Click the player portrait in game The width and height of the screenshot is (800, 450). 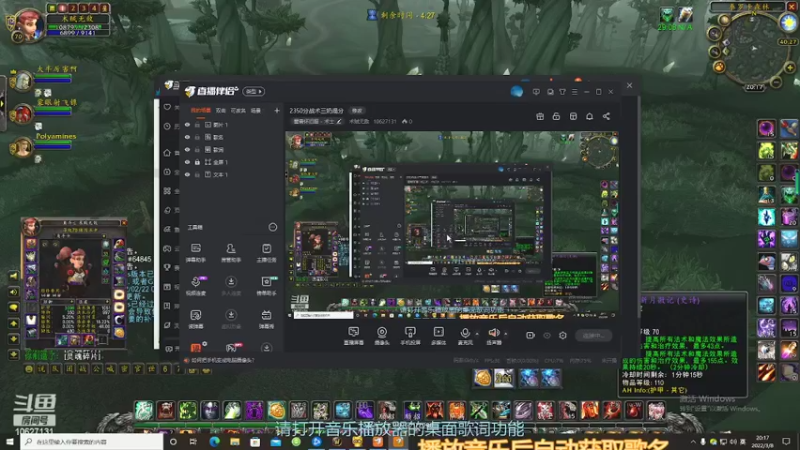[29, 24]
